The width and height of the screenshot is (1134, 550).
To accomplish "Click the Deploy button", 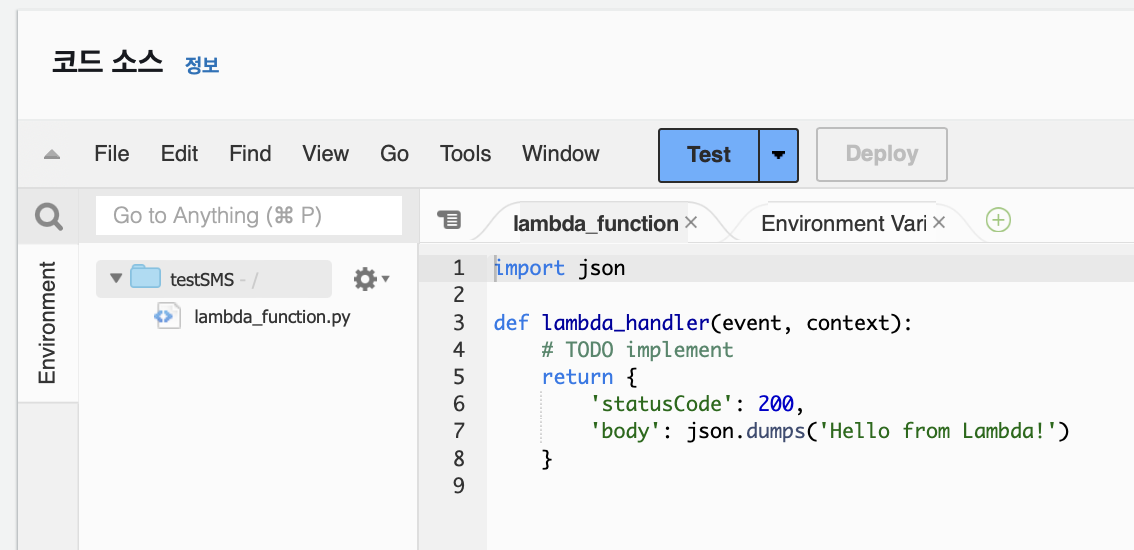I will (x=881, y=155).
